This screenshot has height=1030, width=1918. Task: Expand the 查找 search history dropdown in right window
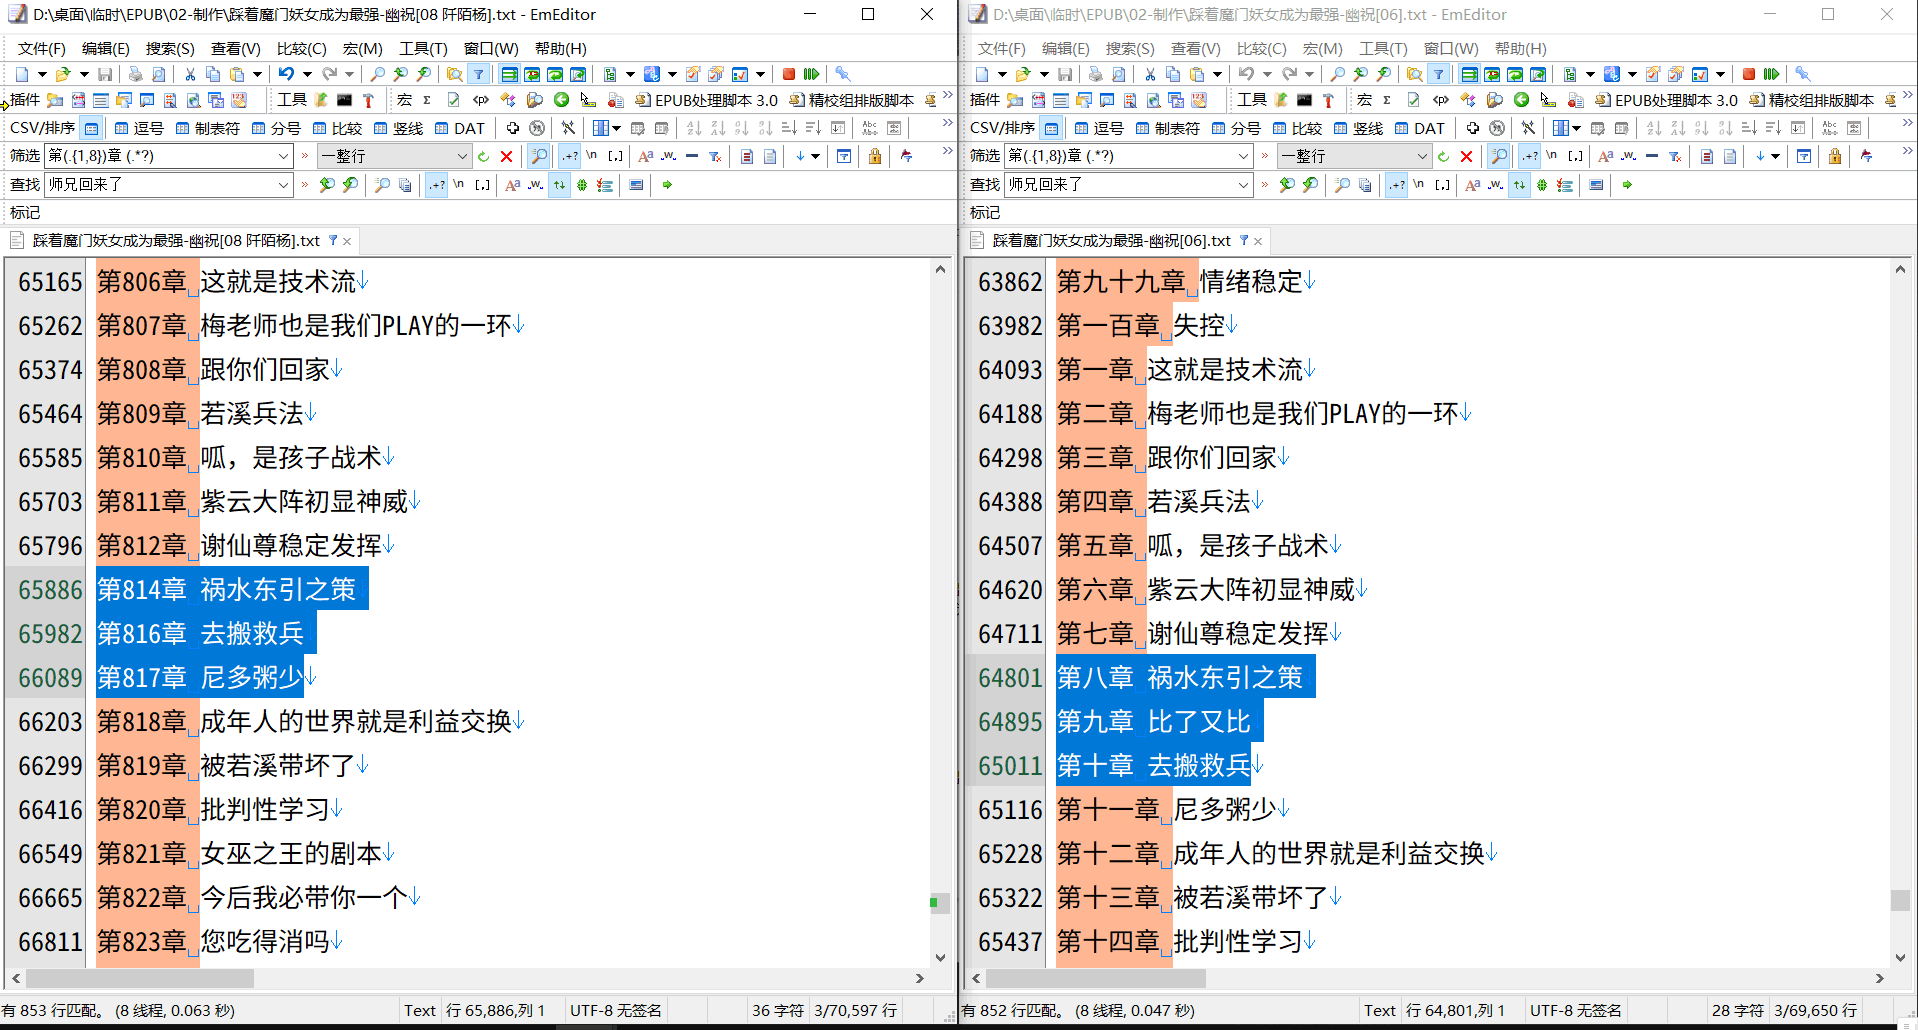point(1243,185)
